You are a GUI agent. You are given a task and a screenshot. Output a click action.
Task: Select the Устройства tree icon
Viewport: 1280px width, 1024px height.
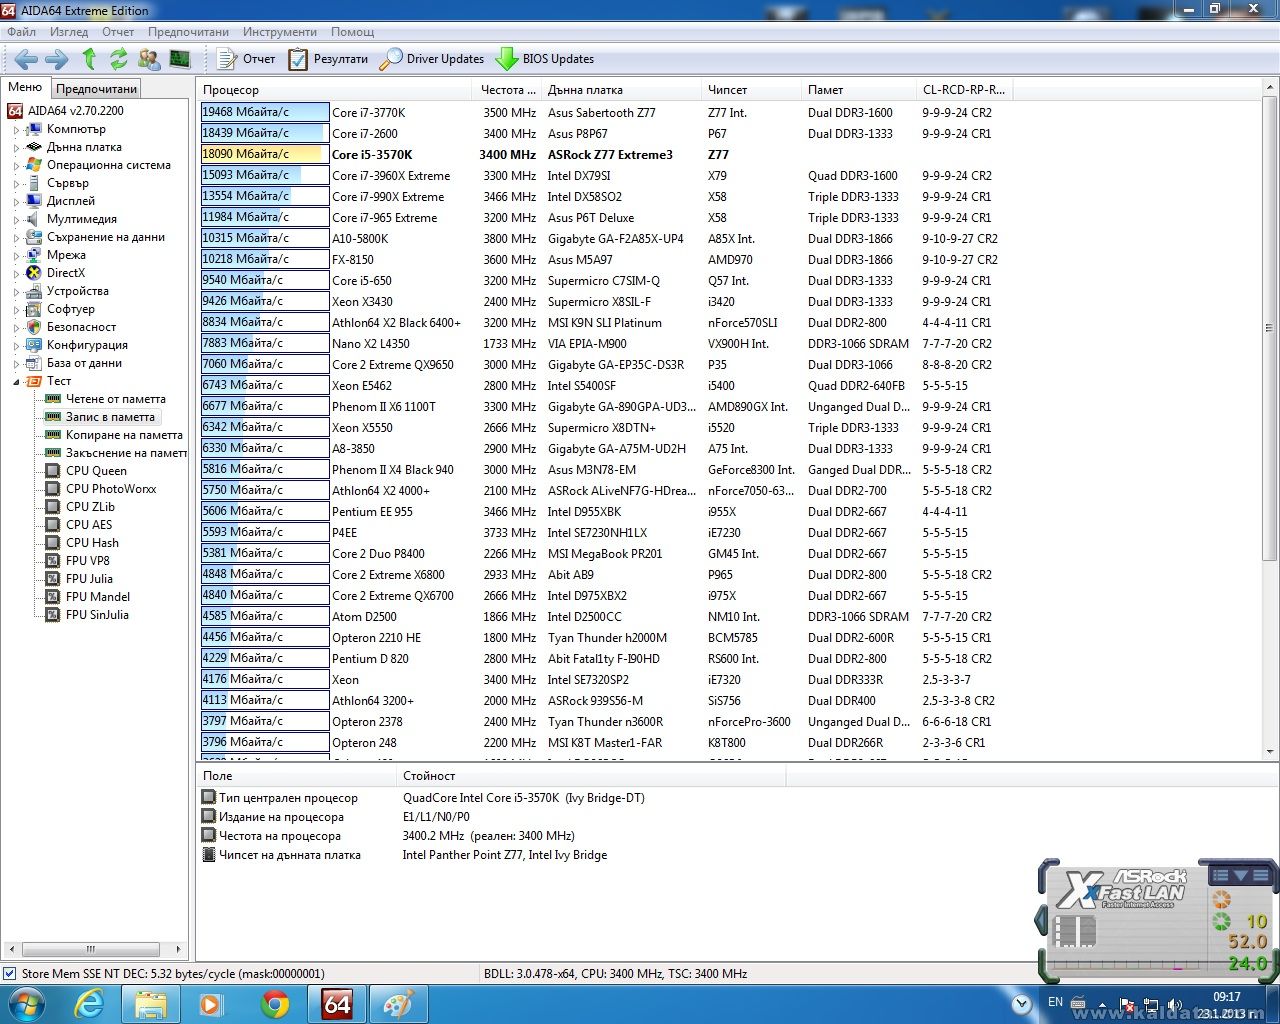34,291
